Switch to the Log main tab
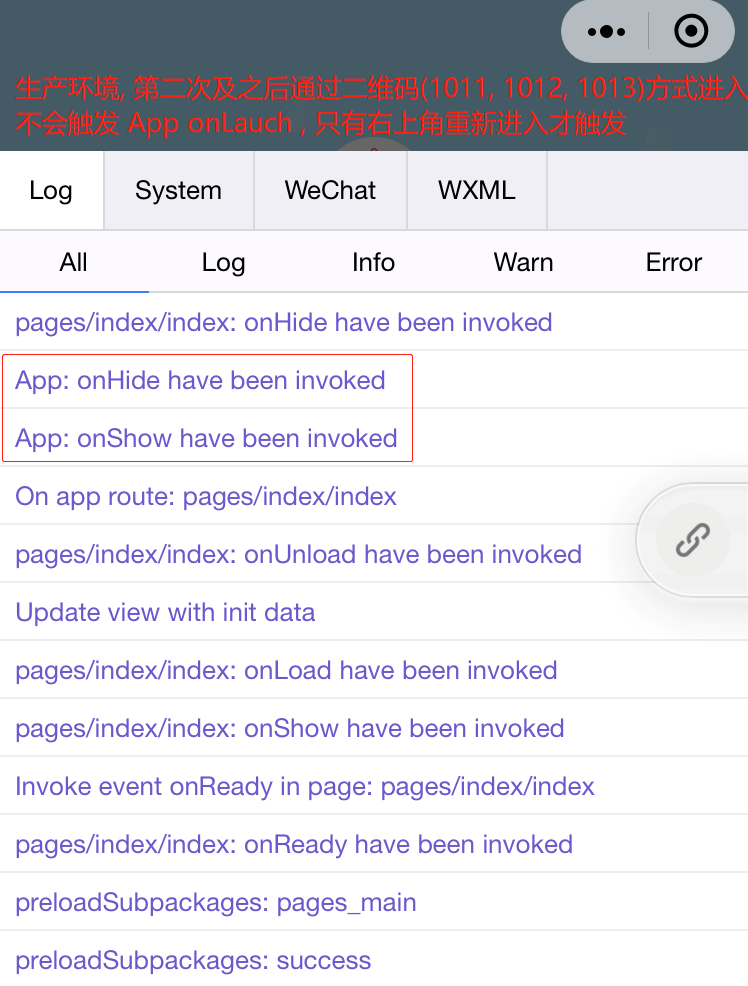The width and height of the screenshot is (748, 986). pyautogui.click(x=52, y=191)
